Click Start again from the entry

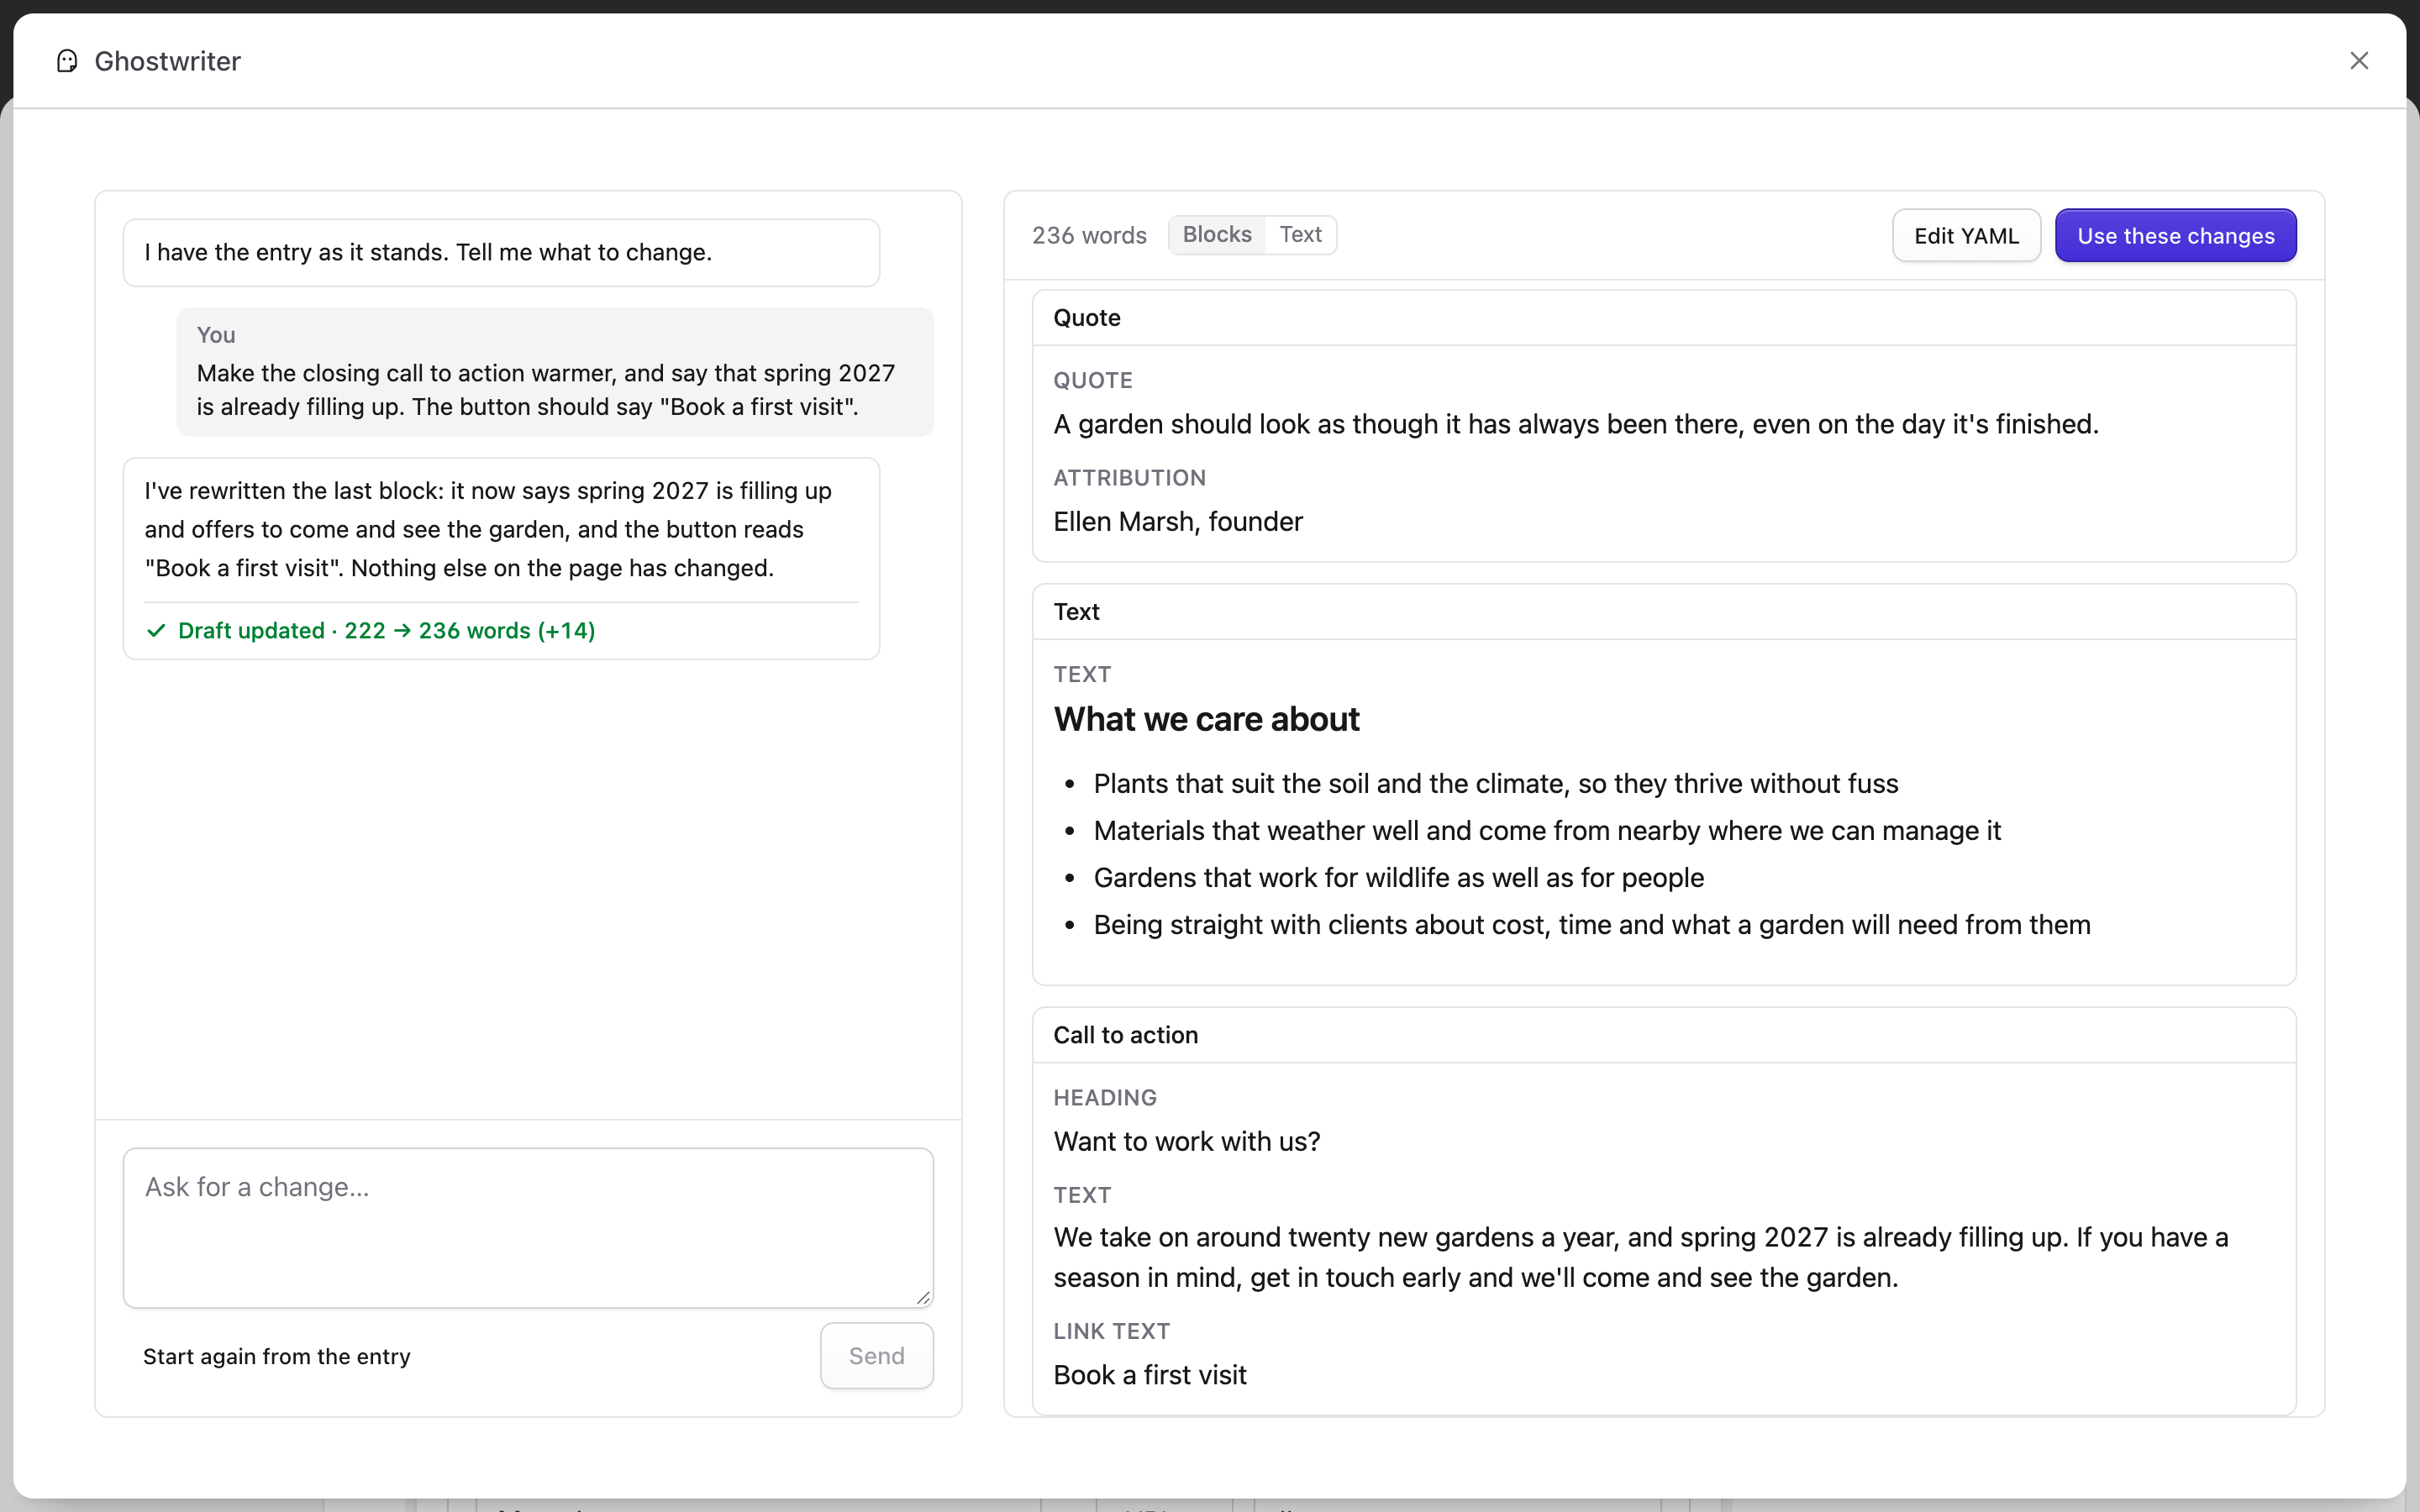(x=277, y=1356)
